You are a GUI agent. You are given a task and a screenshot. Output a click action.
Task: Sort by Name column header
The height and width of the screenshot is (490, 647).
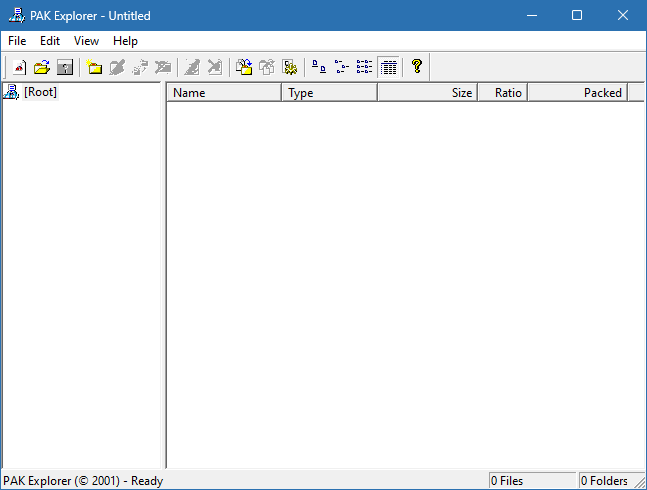(224, 93)
